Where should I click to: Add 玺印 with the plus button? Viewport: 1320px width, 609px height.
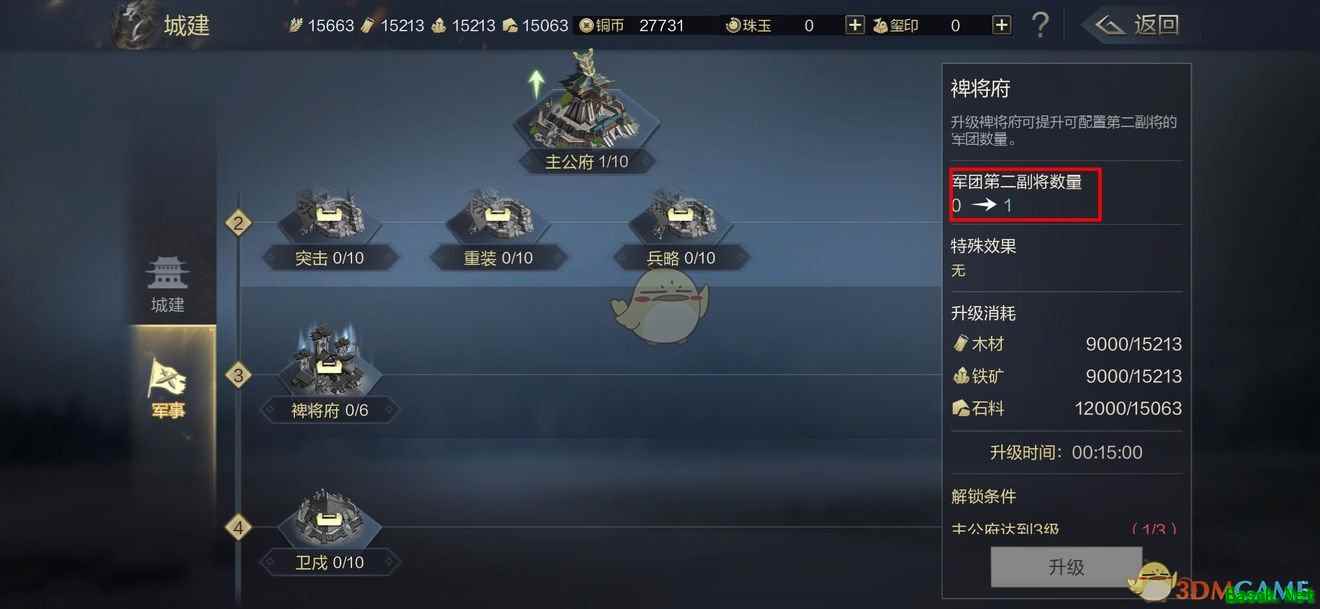pyautogui.click(x=1001, y=25)
